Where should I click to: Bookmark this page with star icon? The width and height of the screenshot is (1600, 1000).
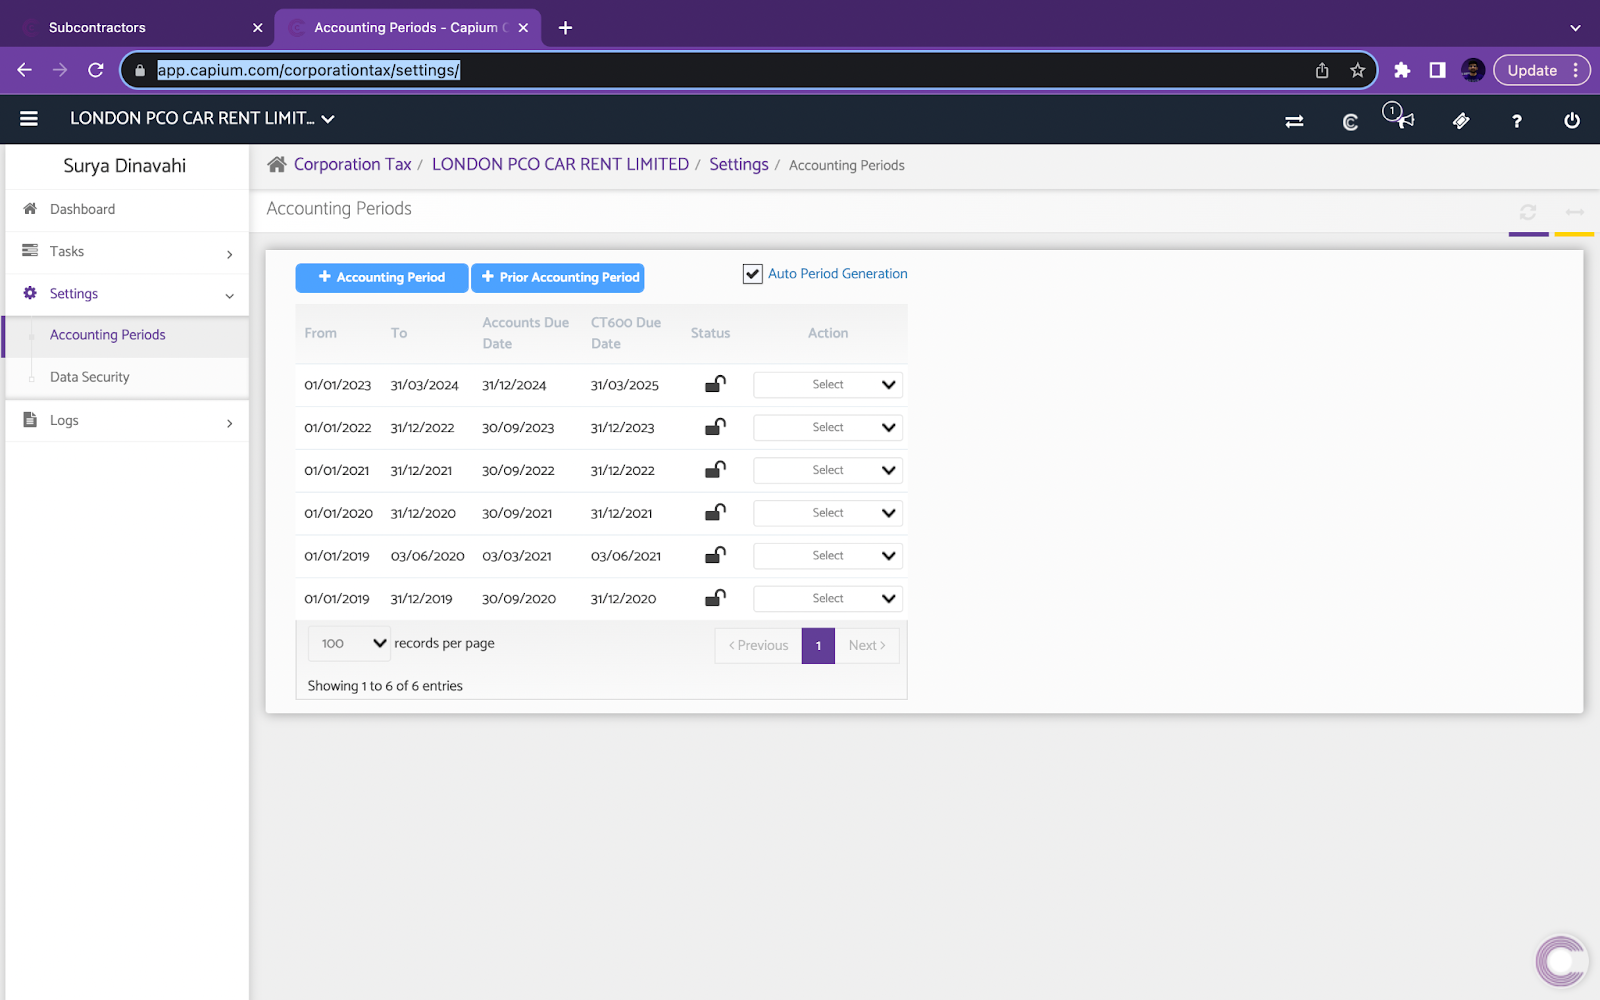point(1357,70)
